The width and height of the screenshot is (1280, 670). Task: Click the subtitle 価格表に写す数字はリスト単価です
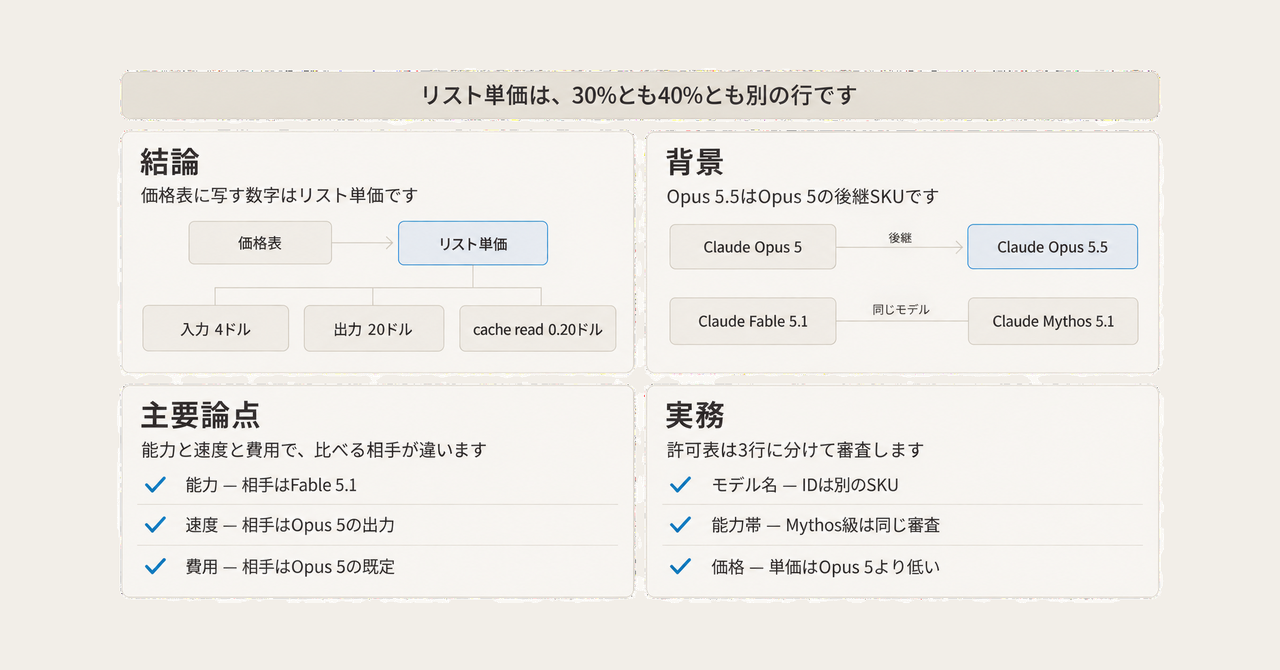pos(279,195)
